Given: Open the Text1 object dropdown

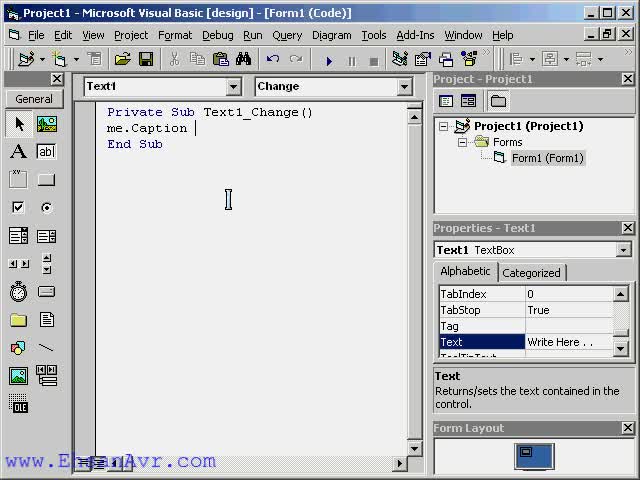Looking at the screenshot, I should pos(233,87).
